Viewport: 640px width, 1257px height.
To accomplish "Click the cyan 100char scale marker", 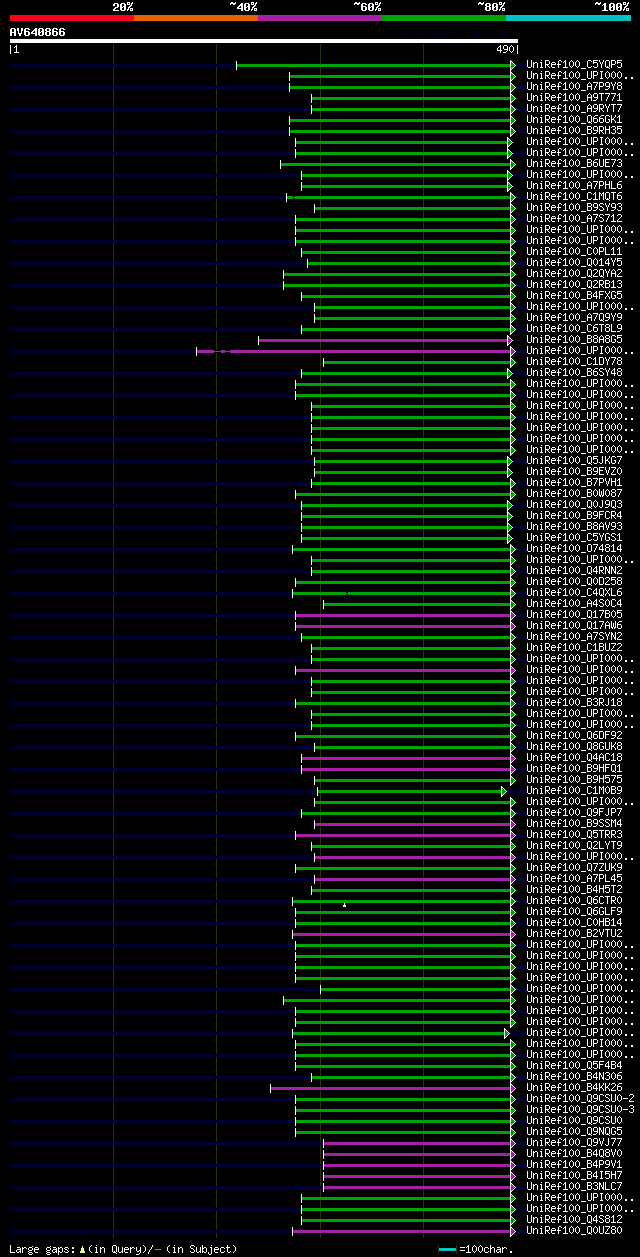I will [x=447, y=1249].
